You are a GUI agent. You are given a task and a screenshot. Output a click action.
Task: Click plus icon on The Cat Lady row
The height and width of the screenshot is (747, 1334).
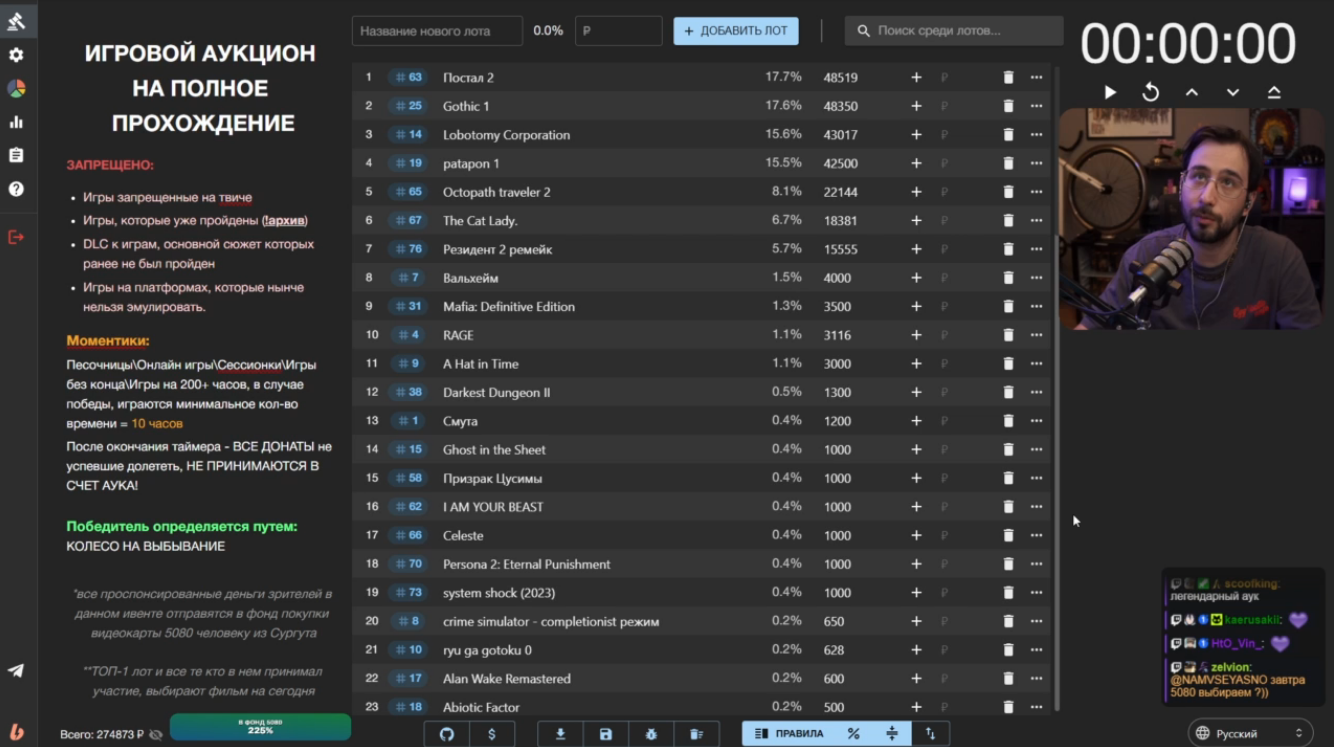click(916, 220)
